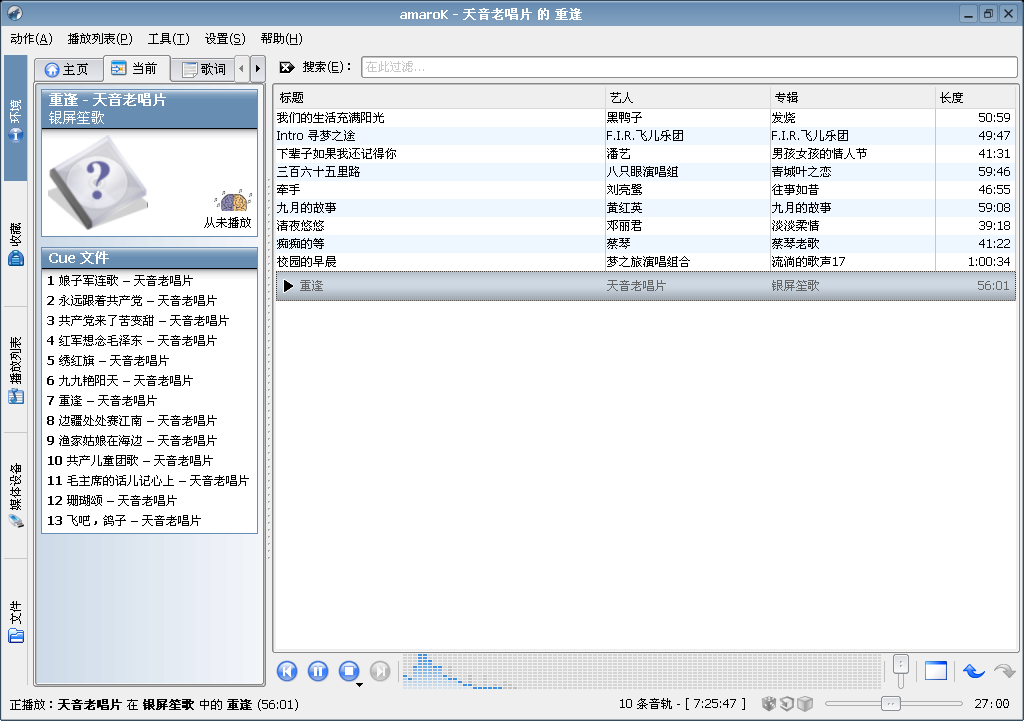Image resolution: width=1024 pixels, height=721 pixels.
Task: Click the vertical volume slider handle
Action: tap(901, 665)
